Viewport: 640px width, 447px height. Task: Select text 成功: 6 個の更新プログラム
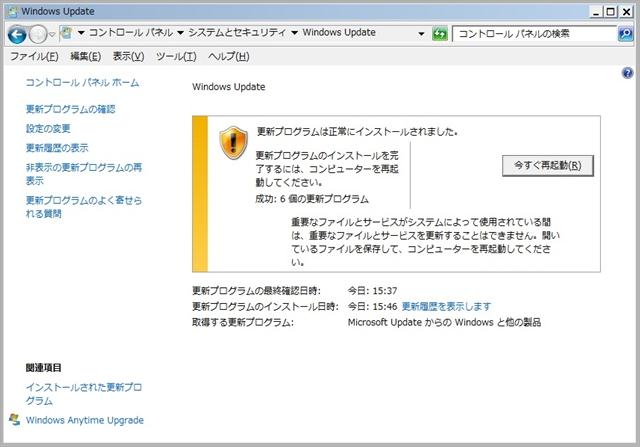coord(312,199)
